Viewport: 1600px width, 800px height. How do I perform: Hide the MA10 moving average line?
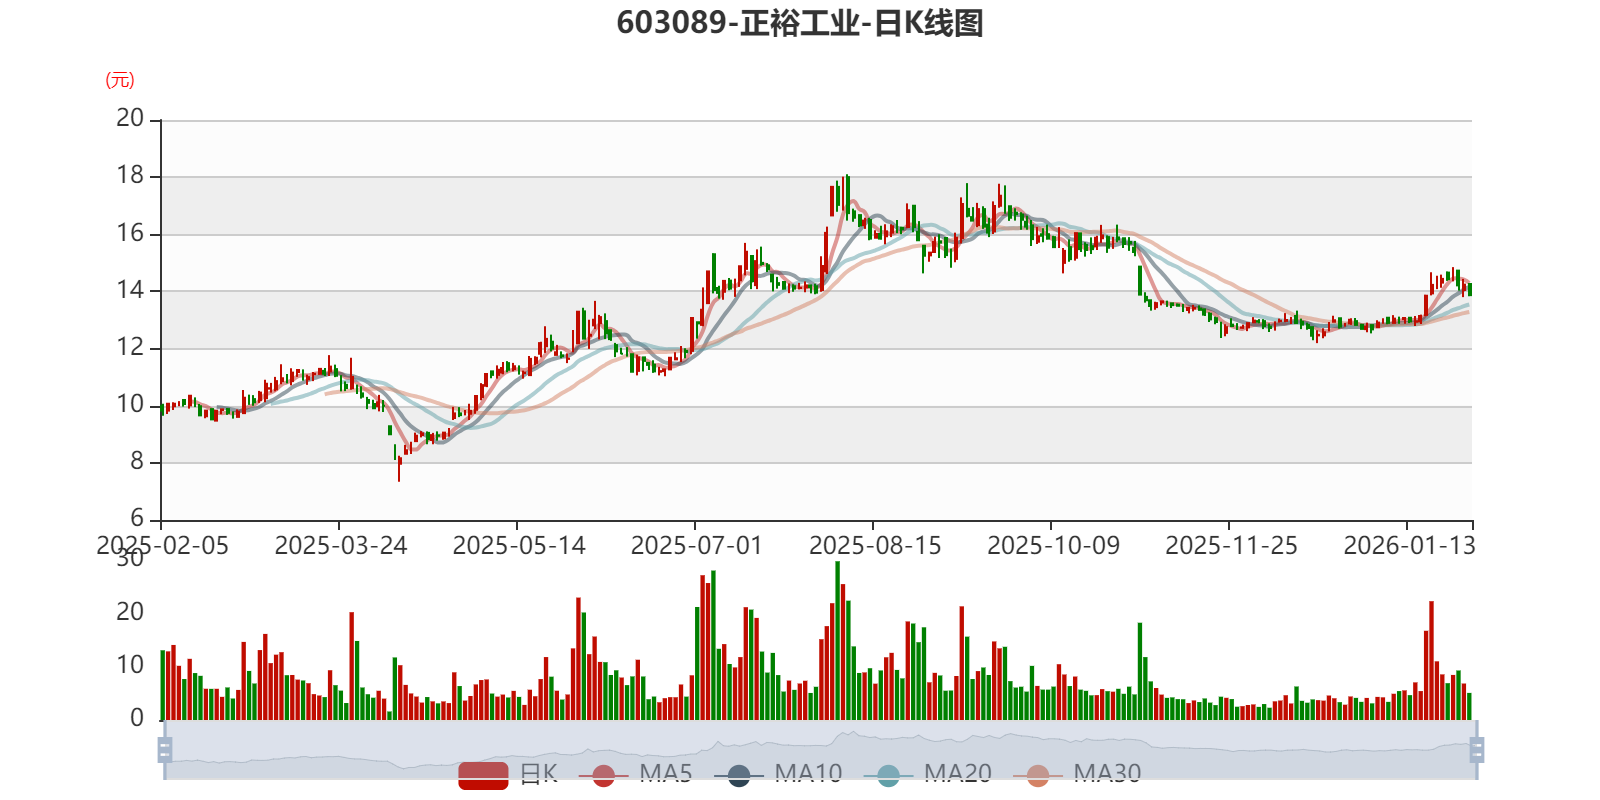[778, 774]
